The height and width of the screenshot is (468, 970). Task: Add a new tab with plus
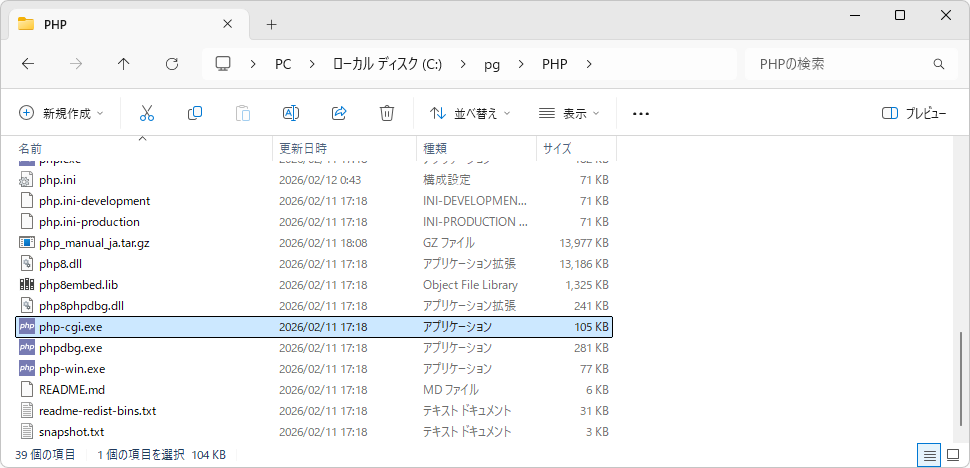[271, 24]
